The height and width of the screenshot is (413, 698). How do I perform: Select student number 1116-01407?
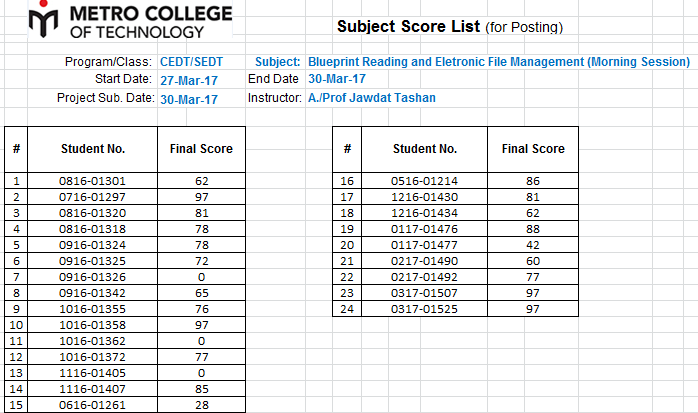93,389
